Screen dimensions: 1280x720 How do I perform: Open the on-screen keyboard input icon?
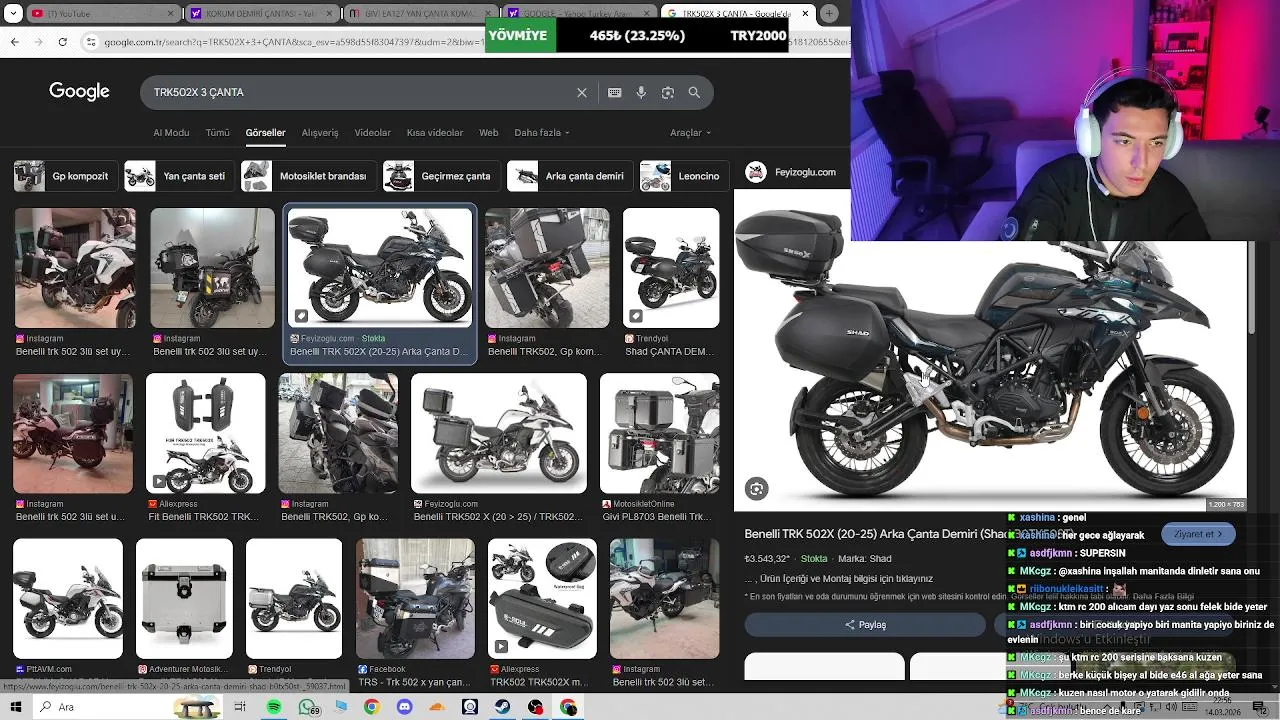coord(614,92)
